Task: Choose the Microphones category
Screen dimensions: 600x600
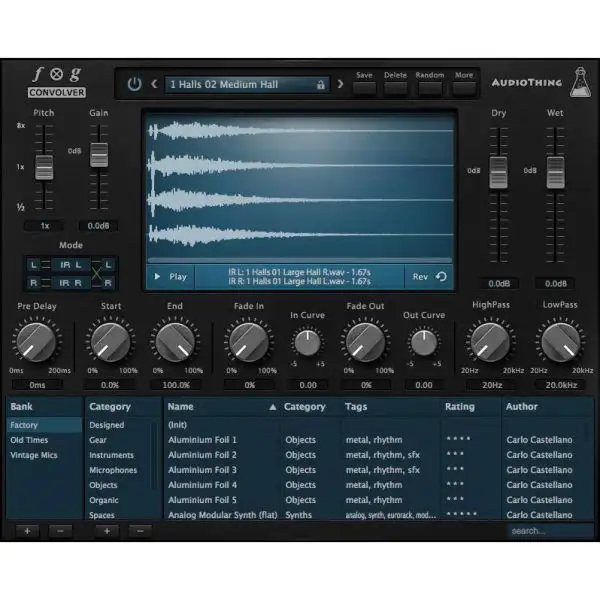Action: [113, 470]
